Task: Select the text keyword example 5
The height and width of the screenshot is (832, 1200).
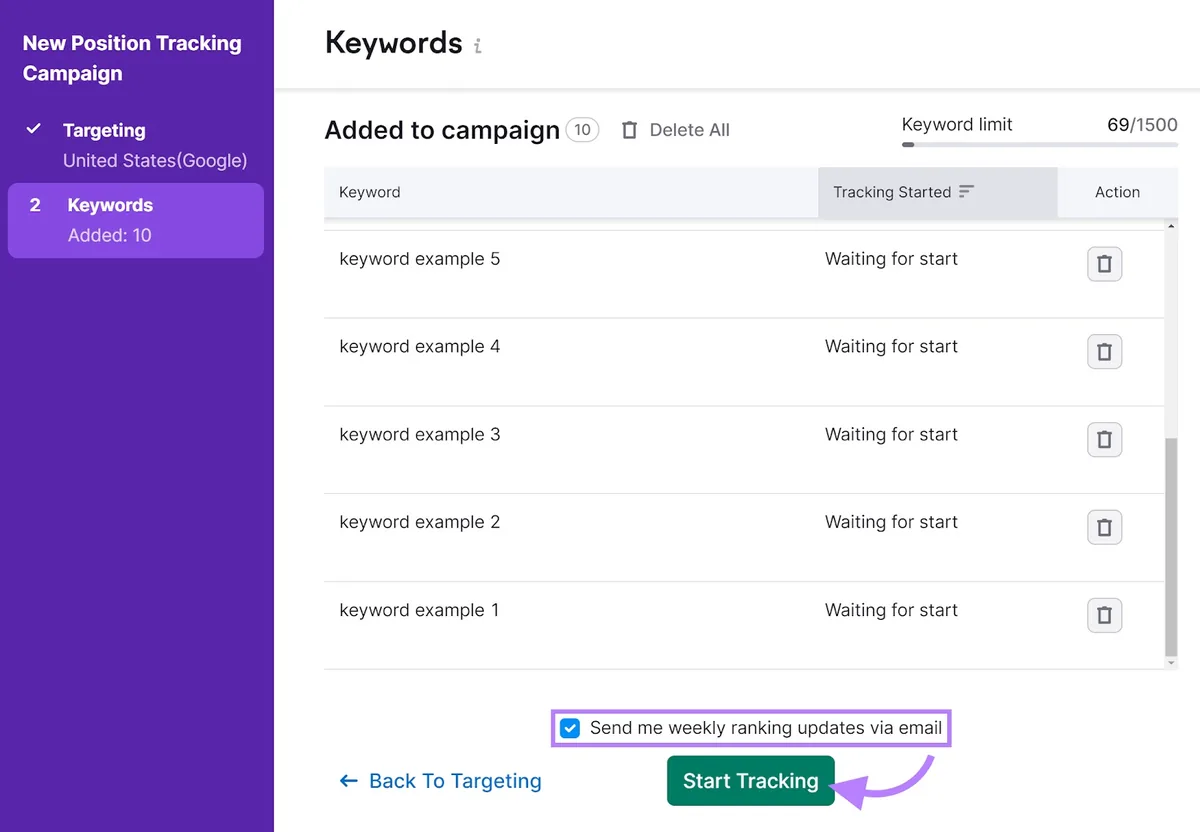Action: pos(420,259)
